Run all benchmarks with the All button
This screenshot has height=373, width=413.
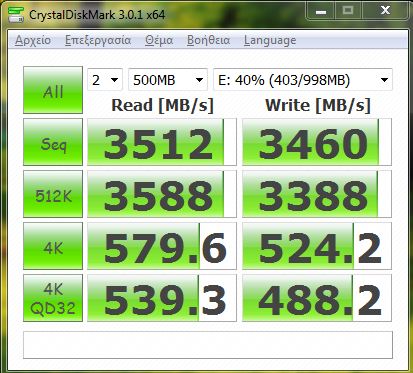tap(53, 90)
